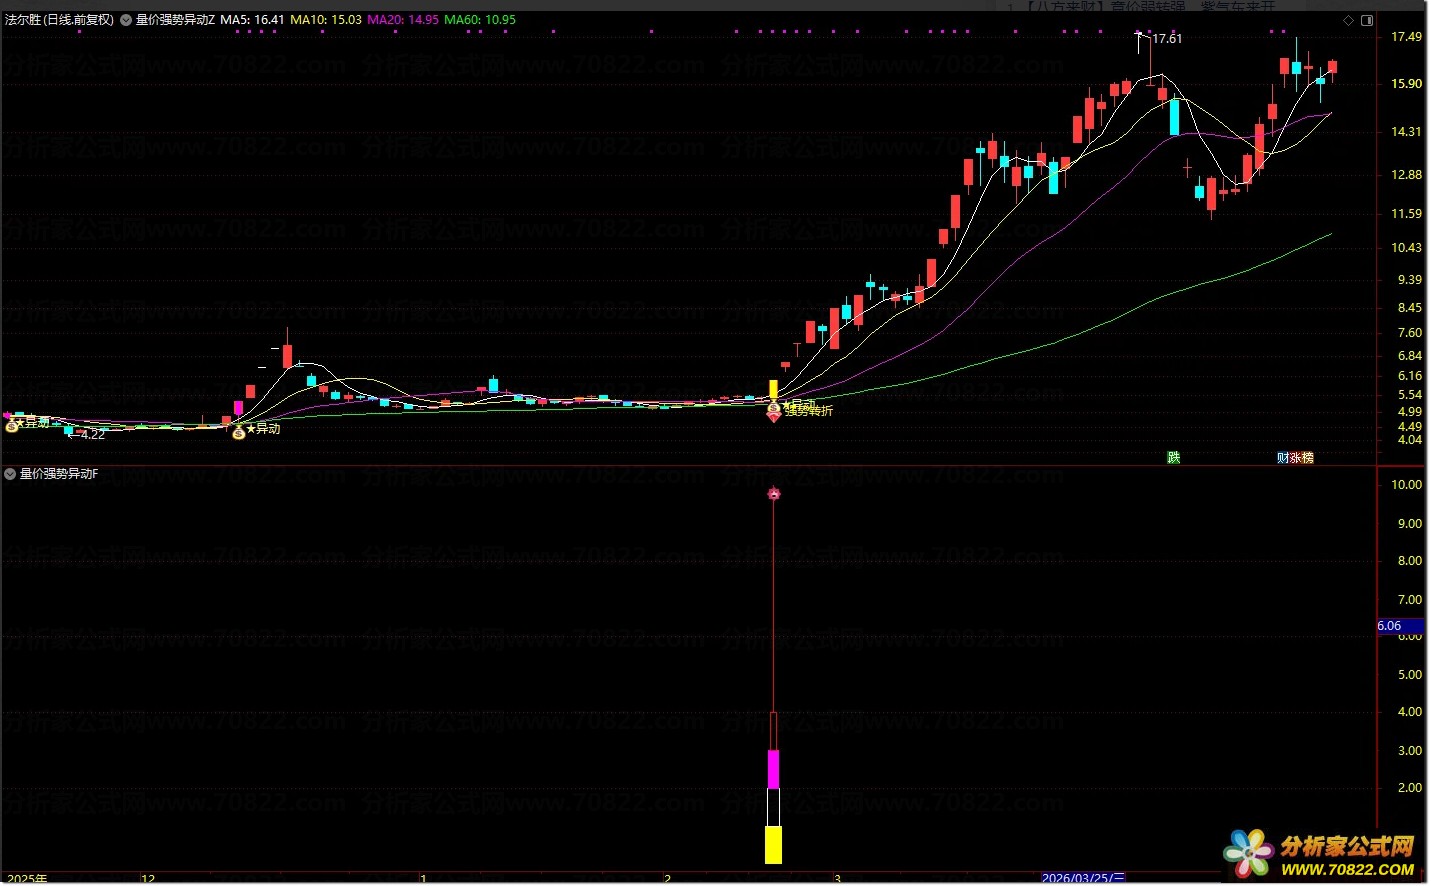Click the 6.06 value marker on sub-chart axis
Image resolution: width=1431 pixels, height=886 pixels.
click(1399, 626)
